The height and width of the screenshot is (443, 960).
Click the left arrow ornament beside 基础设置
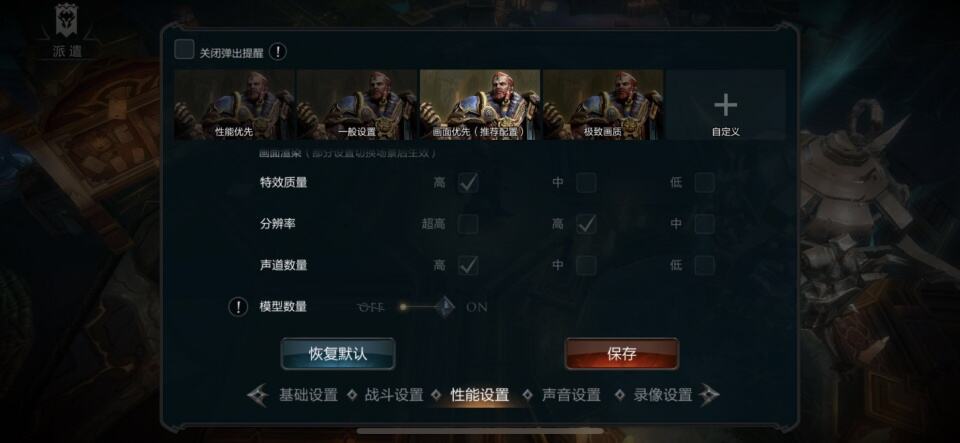257,395
